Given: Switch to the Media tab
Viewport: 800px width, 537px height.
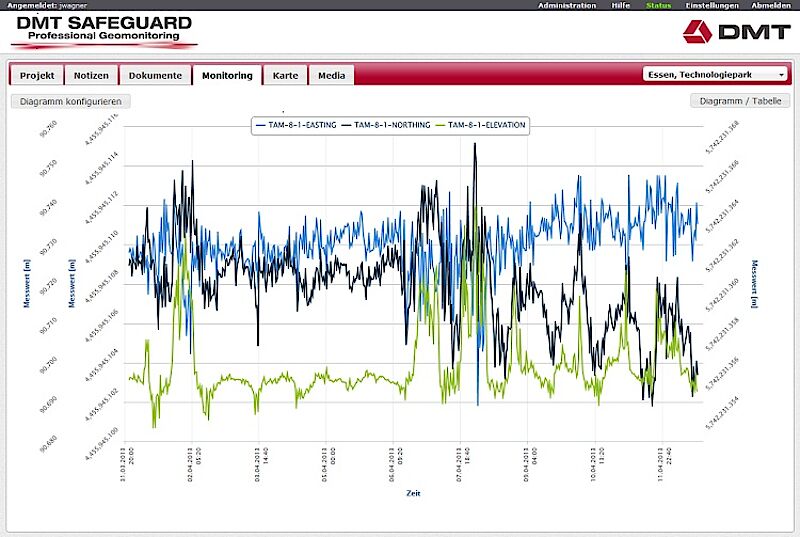Looking at the screenshot, I should point(332,75).
